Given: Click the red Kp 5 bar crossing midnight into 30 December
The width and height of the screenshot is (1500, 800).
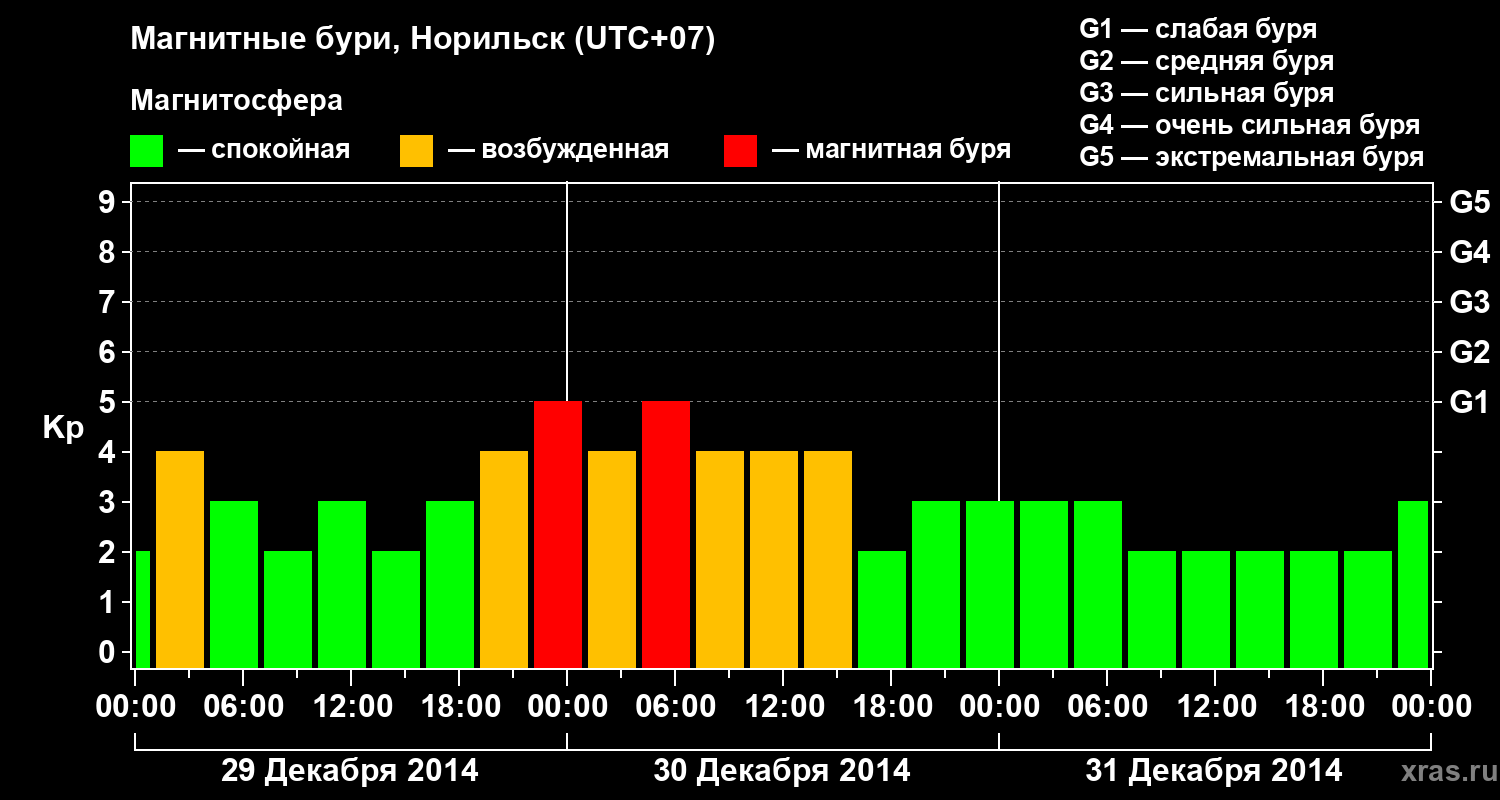Looking at the screenshot, I should (x=558, y=534).
